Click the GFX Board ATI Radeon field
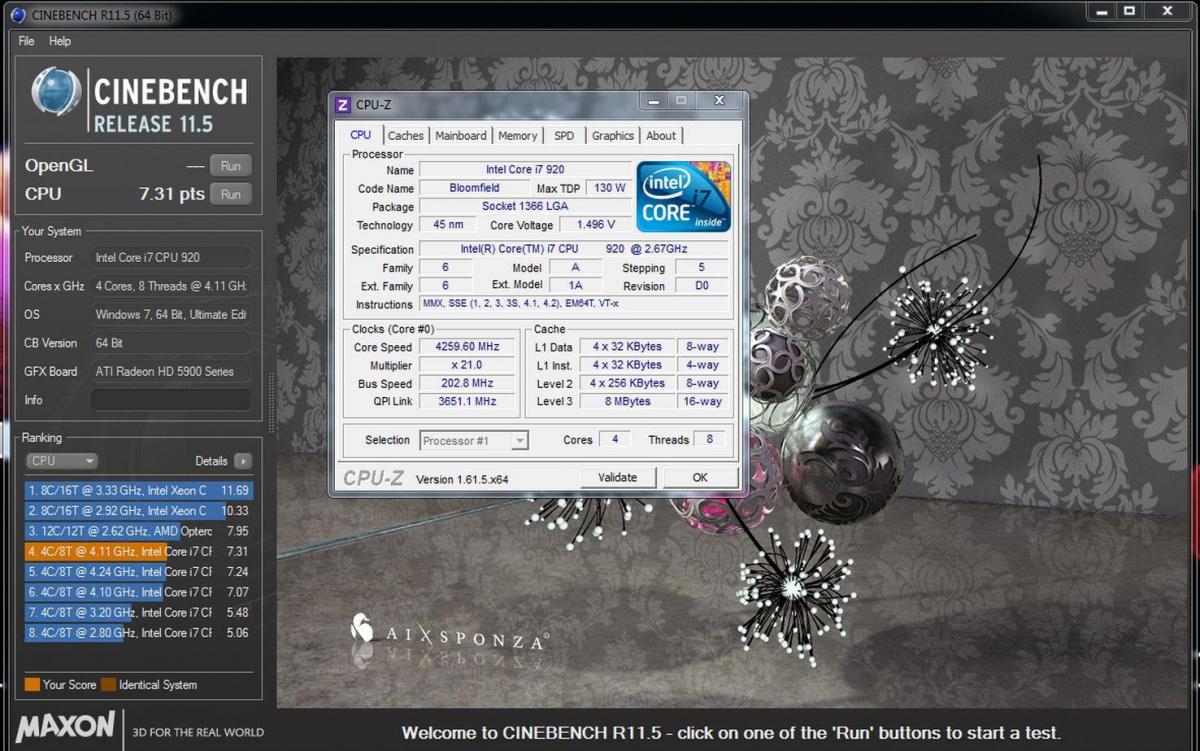This screenshot has height=751, width=1200. (x=171, y=371)
